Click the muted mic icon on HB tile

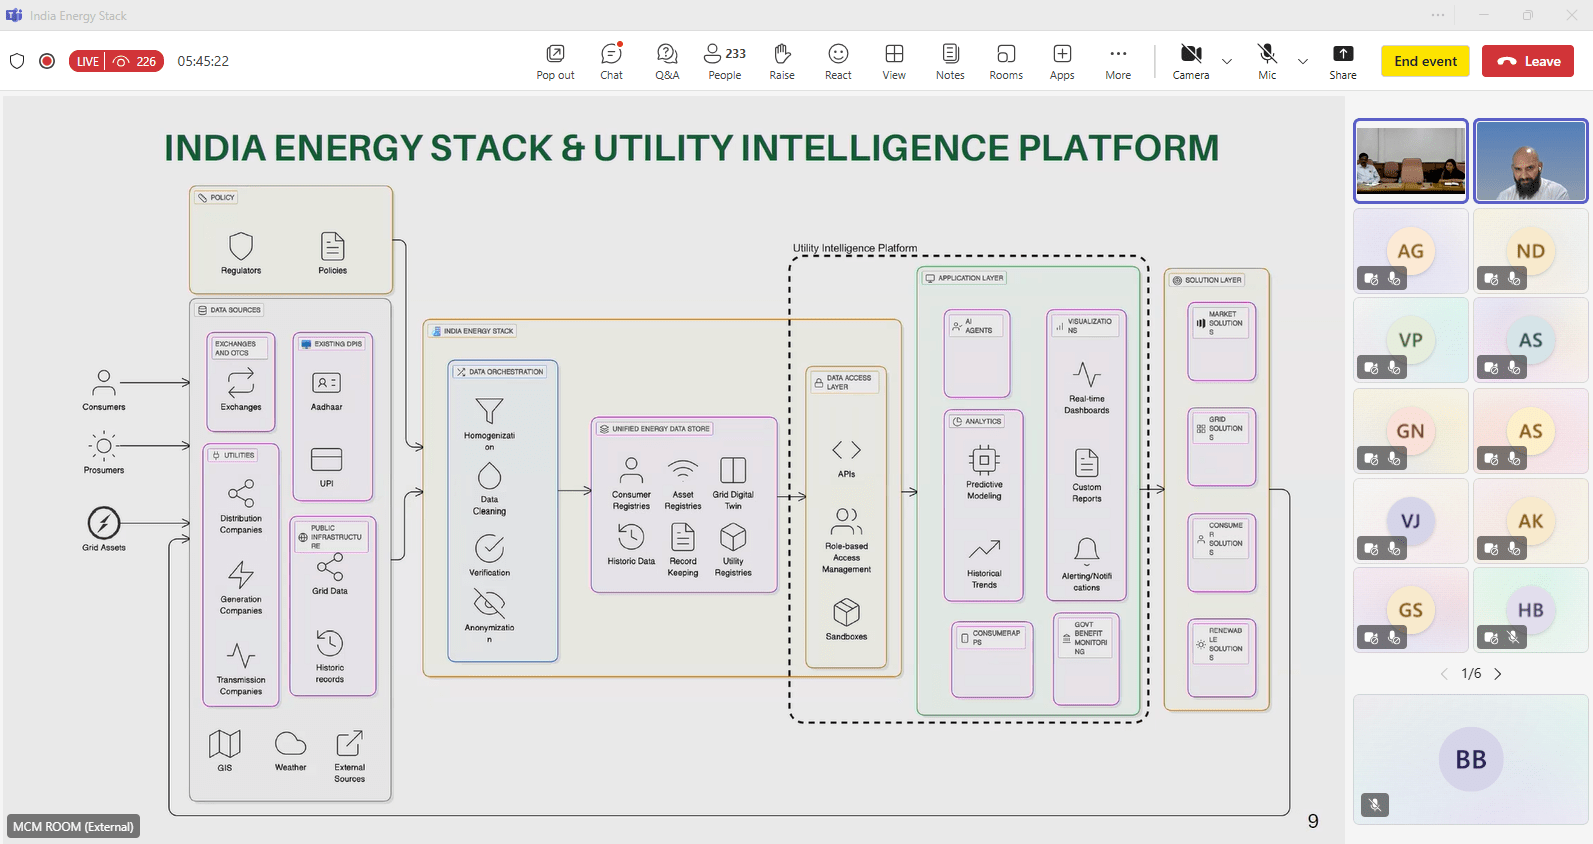coord(1514,637)
